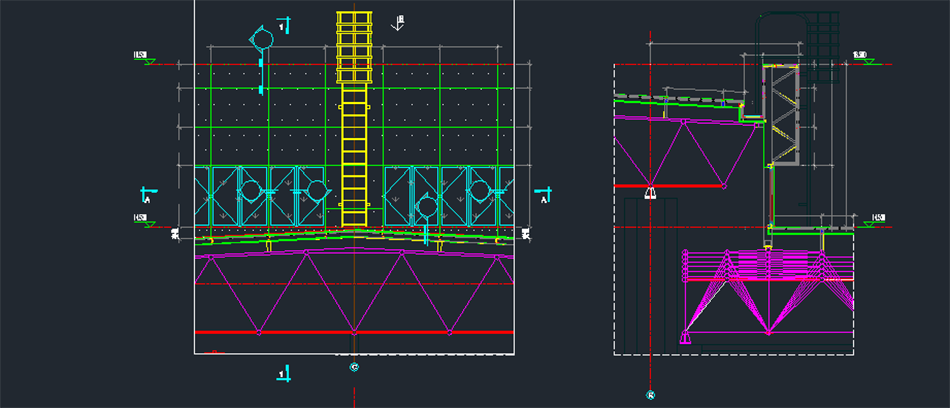The width and height of the screenshot is (950, 408).
Task: Click the yellow ladder rungs in left view
Action: click(353, 150)
